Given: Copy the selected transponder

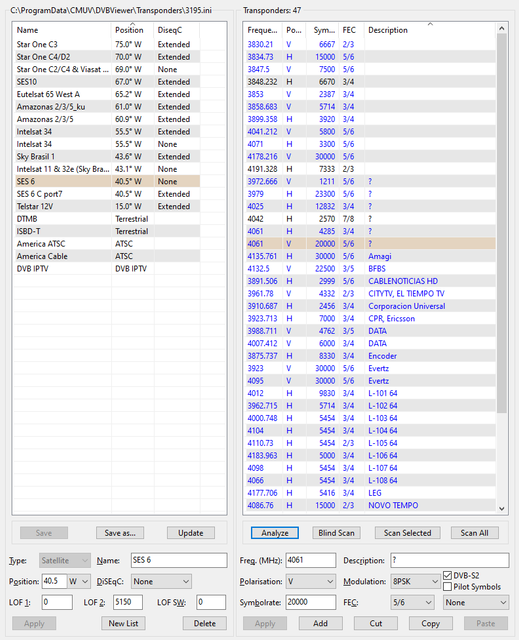Looking at the screenshot, I should click(430, 624).
